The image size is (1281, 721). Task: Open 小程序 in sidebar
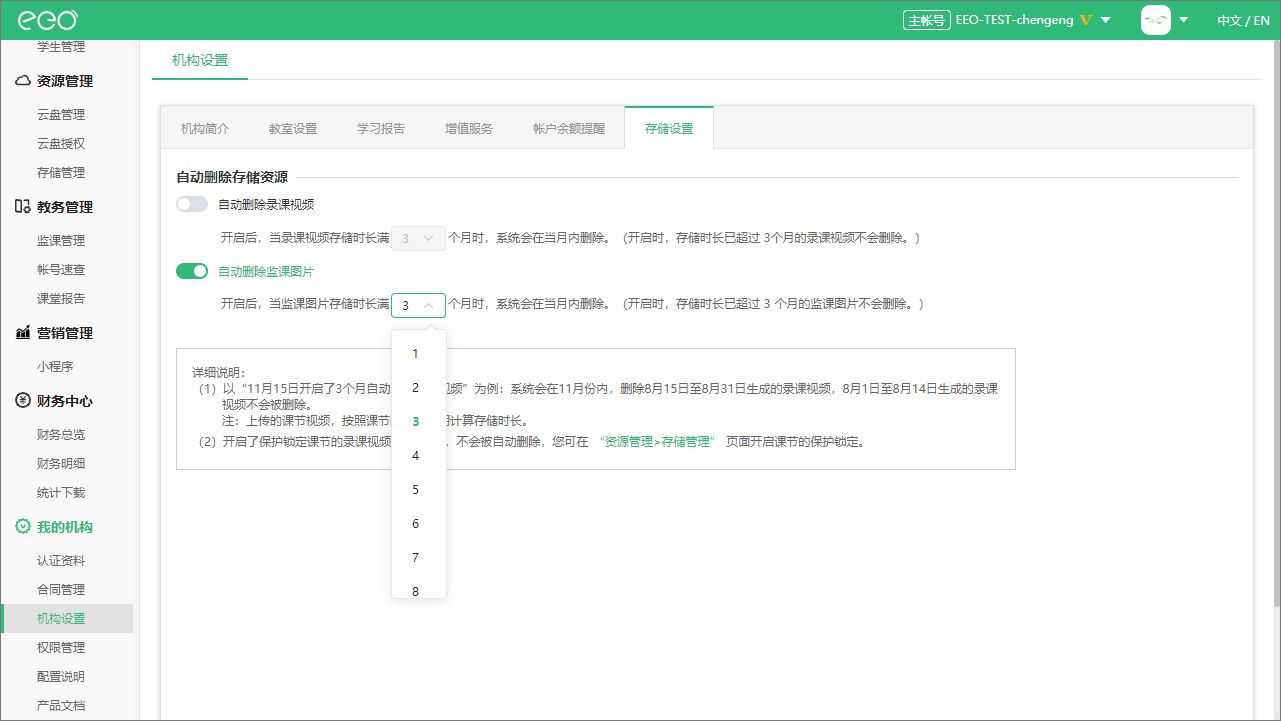[x=55, y=367]
